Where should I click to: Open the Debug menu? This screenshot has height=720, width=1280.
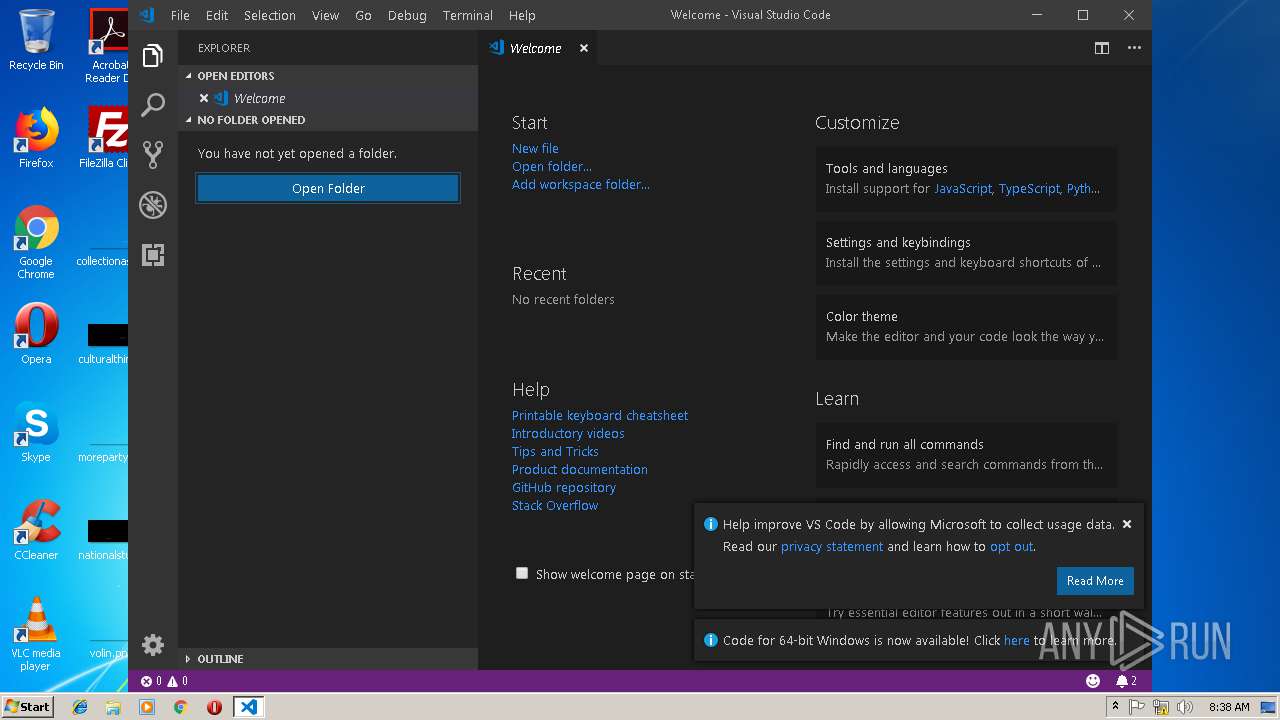point(407,15)
